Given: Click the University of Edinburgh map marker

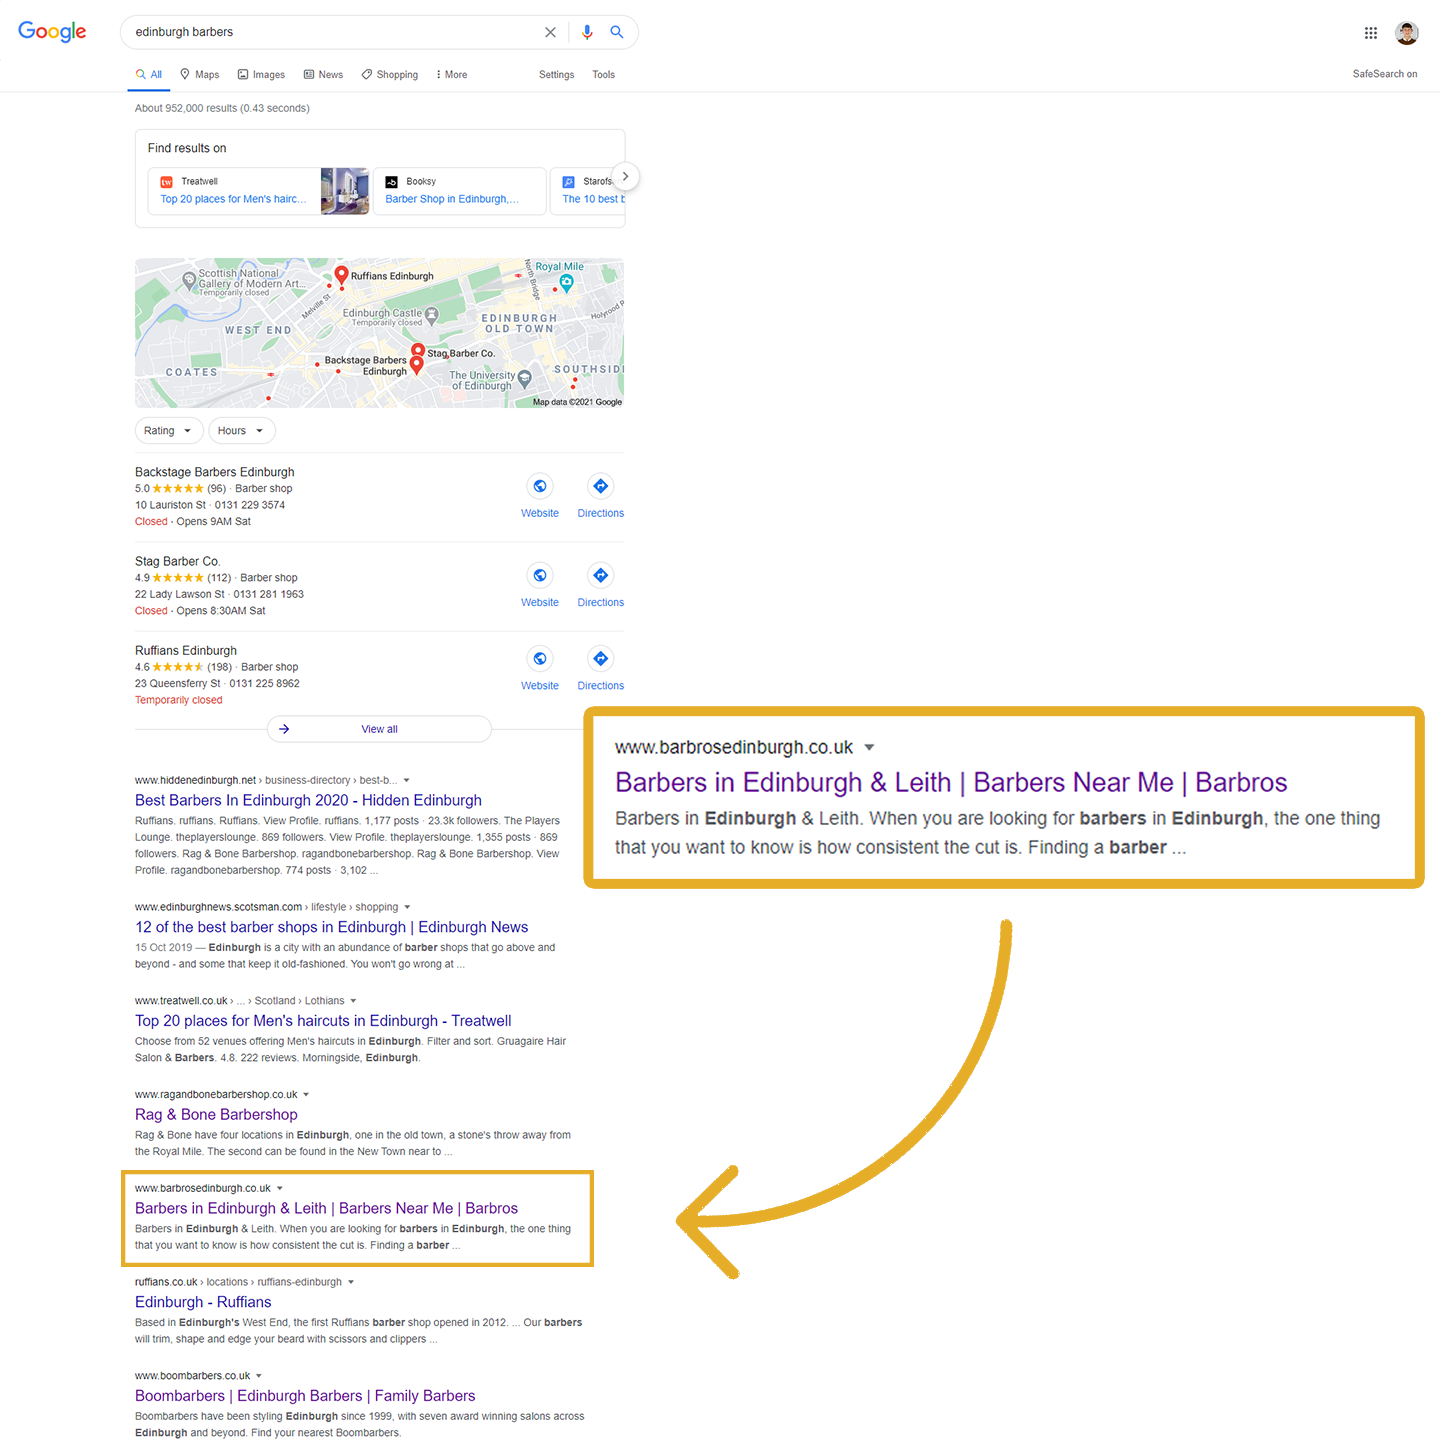Looking at the screenshot, I should [x=524, y=380].
